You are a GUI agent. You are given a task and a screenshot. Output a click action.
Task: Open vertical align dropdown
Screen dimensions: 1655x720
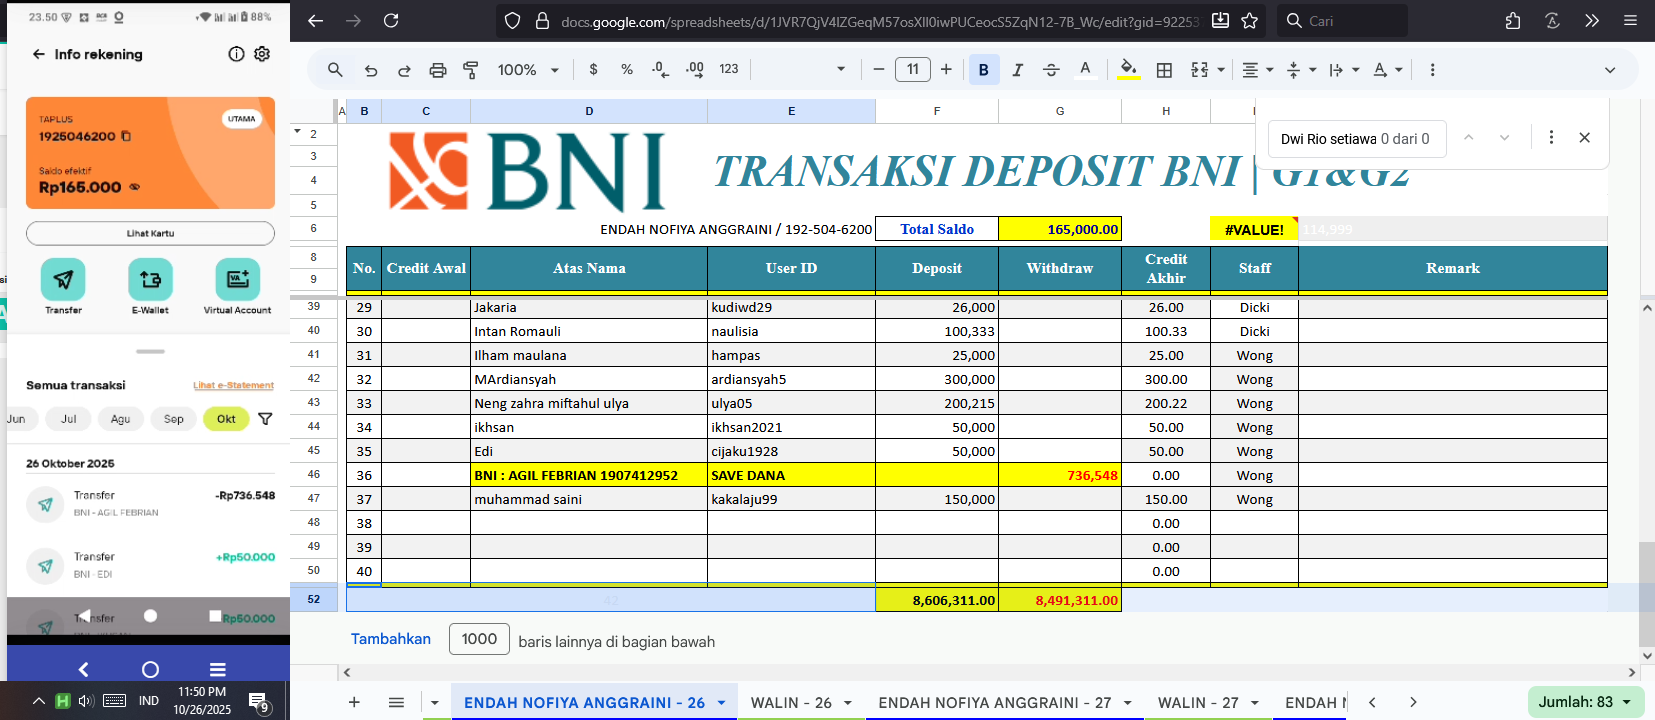tap(1301, 70)
